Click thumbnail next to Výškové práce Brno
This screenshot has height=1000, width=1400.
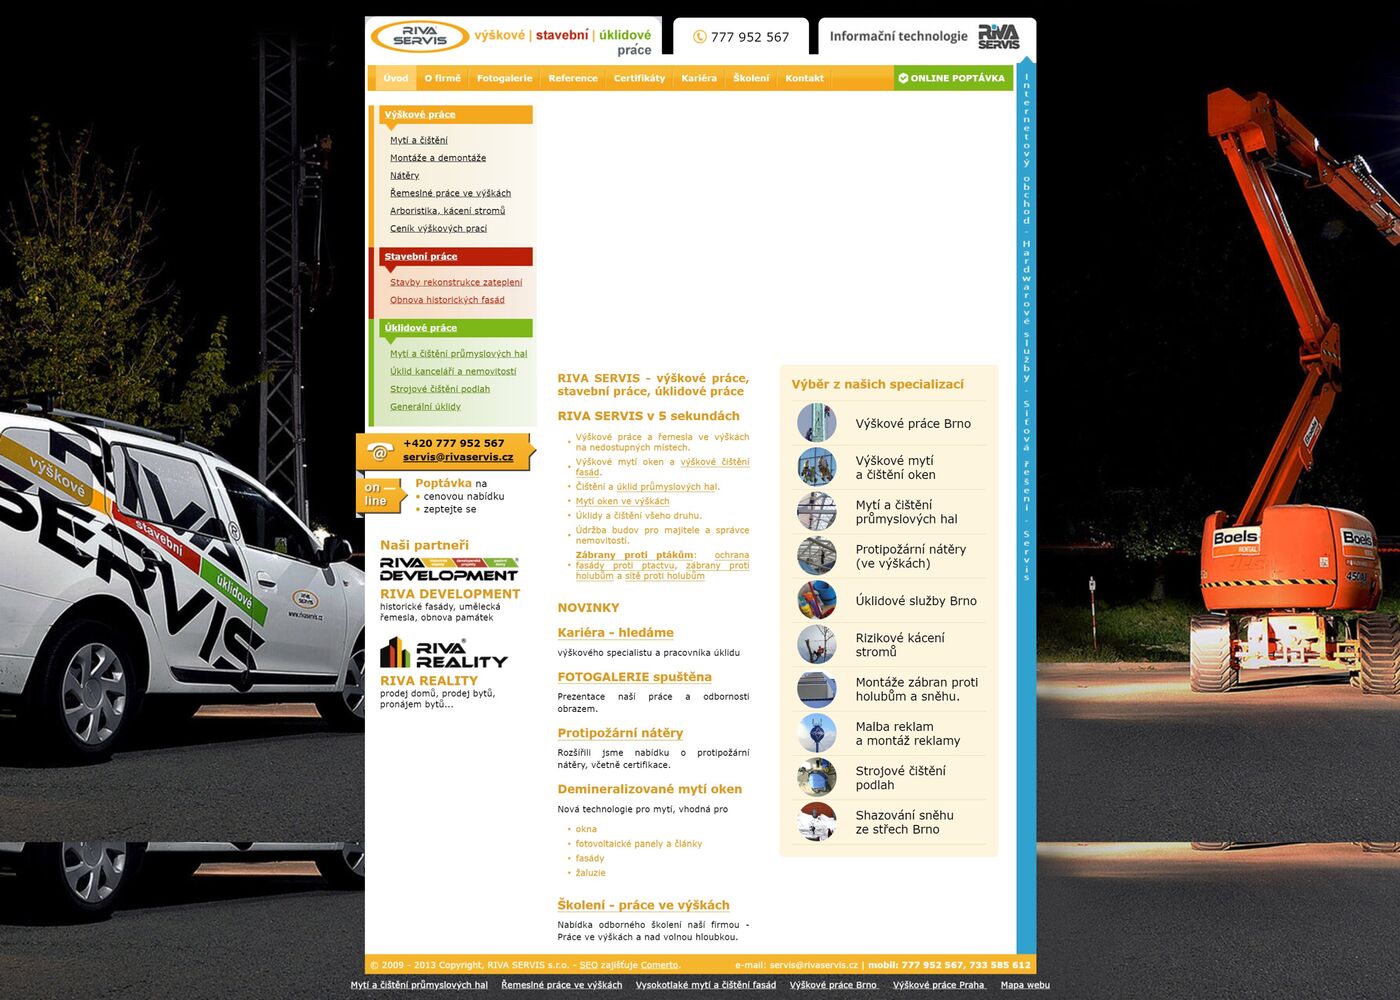point(816,423)
